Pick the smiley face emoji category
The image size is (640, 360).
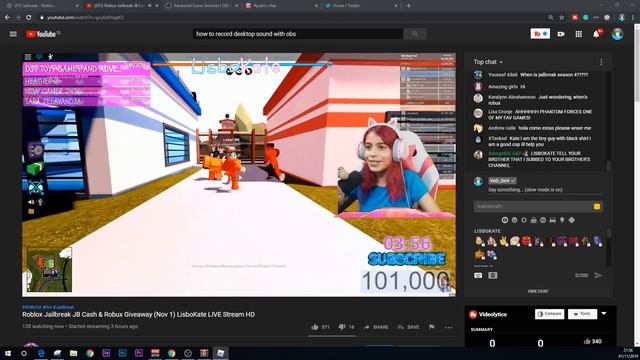514,220
